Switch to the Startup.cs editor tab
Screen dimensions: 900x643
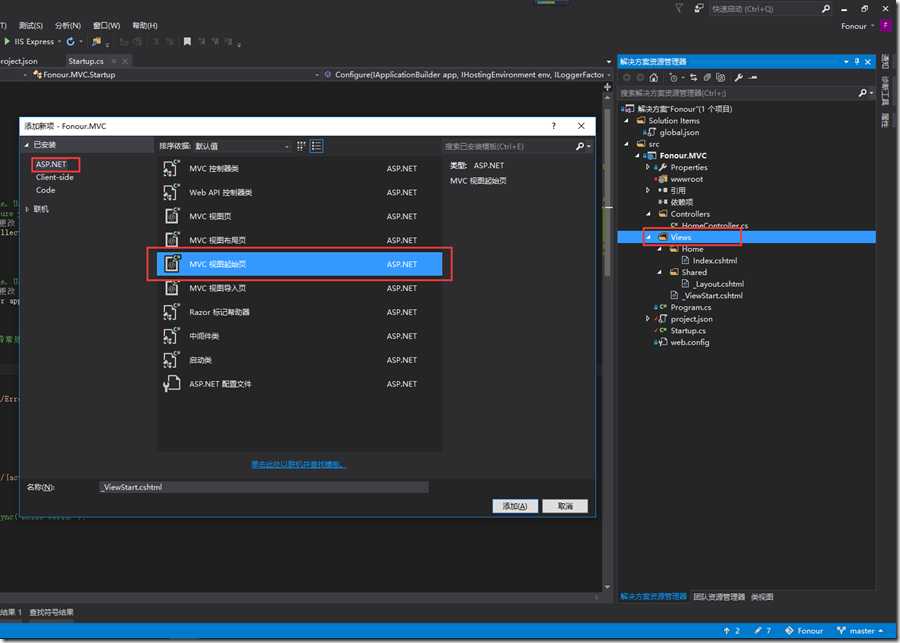[86, 61]
